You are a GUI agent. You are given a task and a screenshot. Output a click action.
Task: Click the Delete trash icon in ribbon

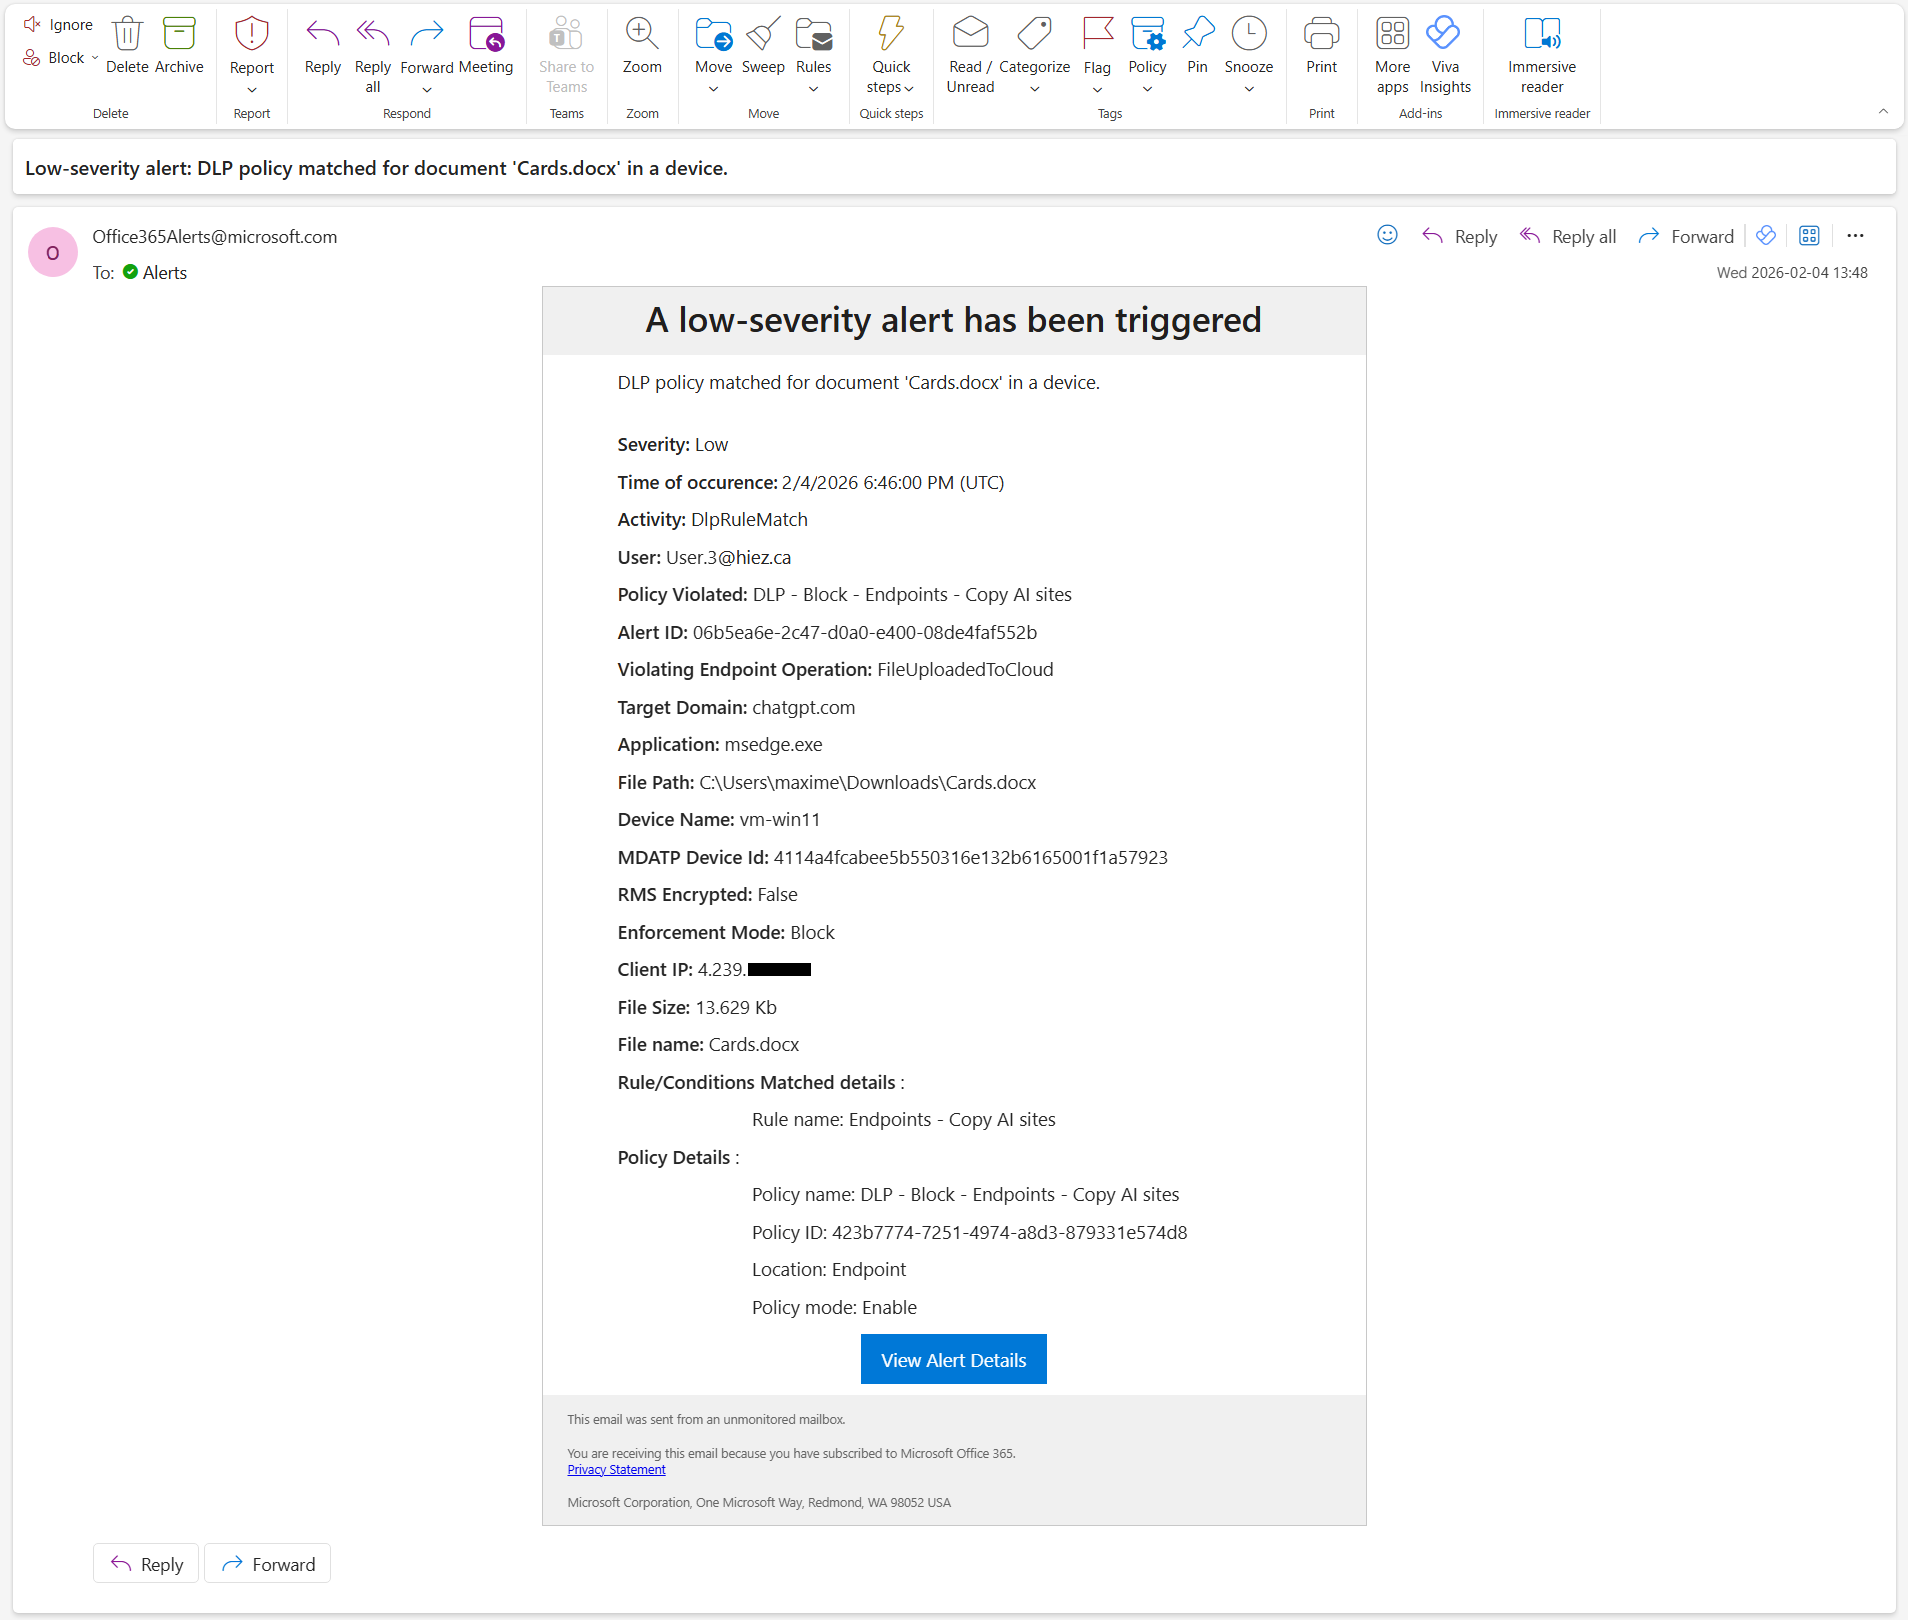pyautogui.click(x=127, y=35)
